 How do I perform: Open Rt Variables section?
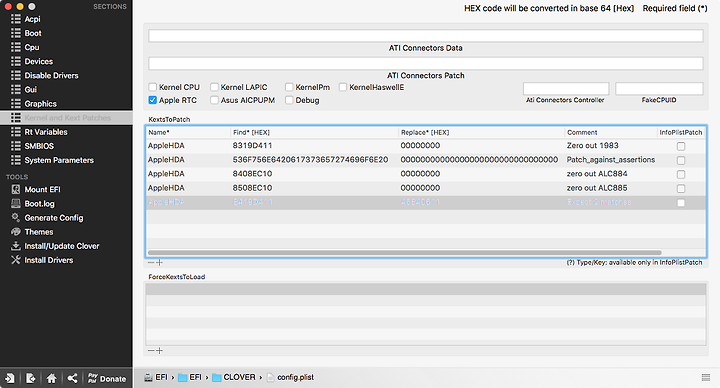click(45, 132)
